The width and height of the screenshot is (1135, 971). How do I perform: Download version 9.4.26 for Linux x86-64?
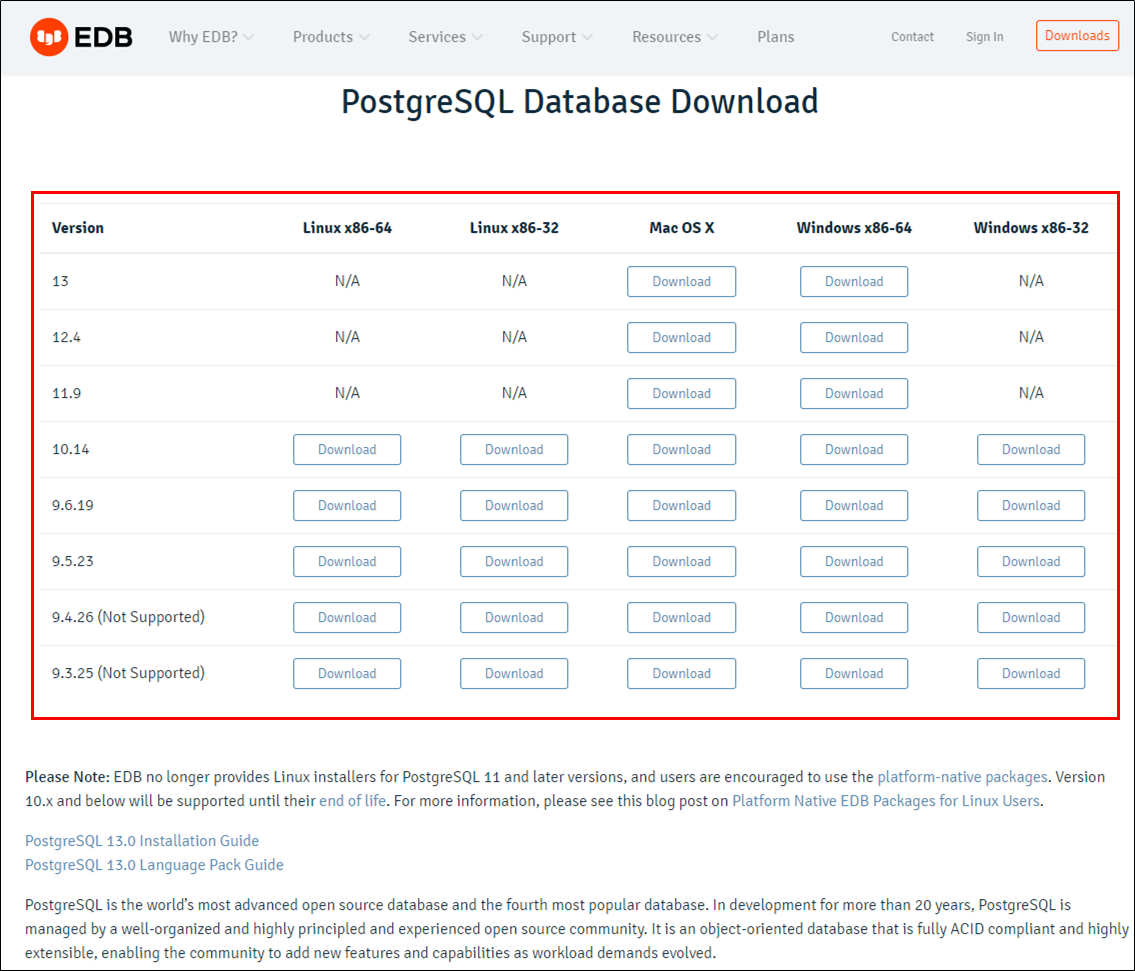[x=347, y=618]
